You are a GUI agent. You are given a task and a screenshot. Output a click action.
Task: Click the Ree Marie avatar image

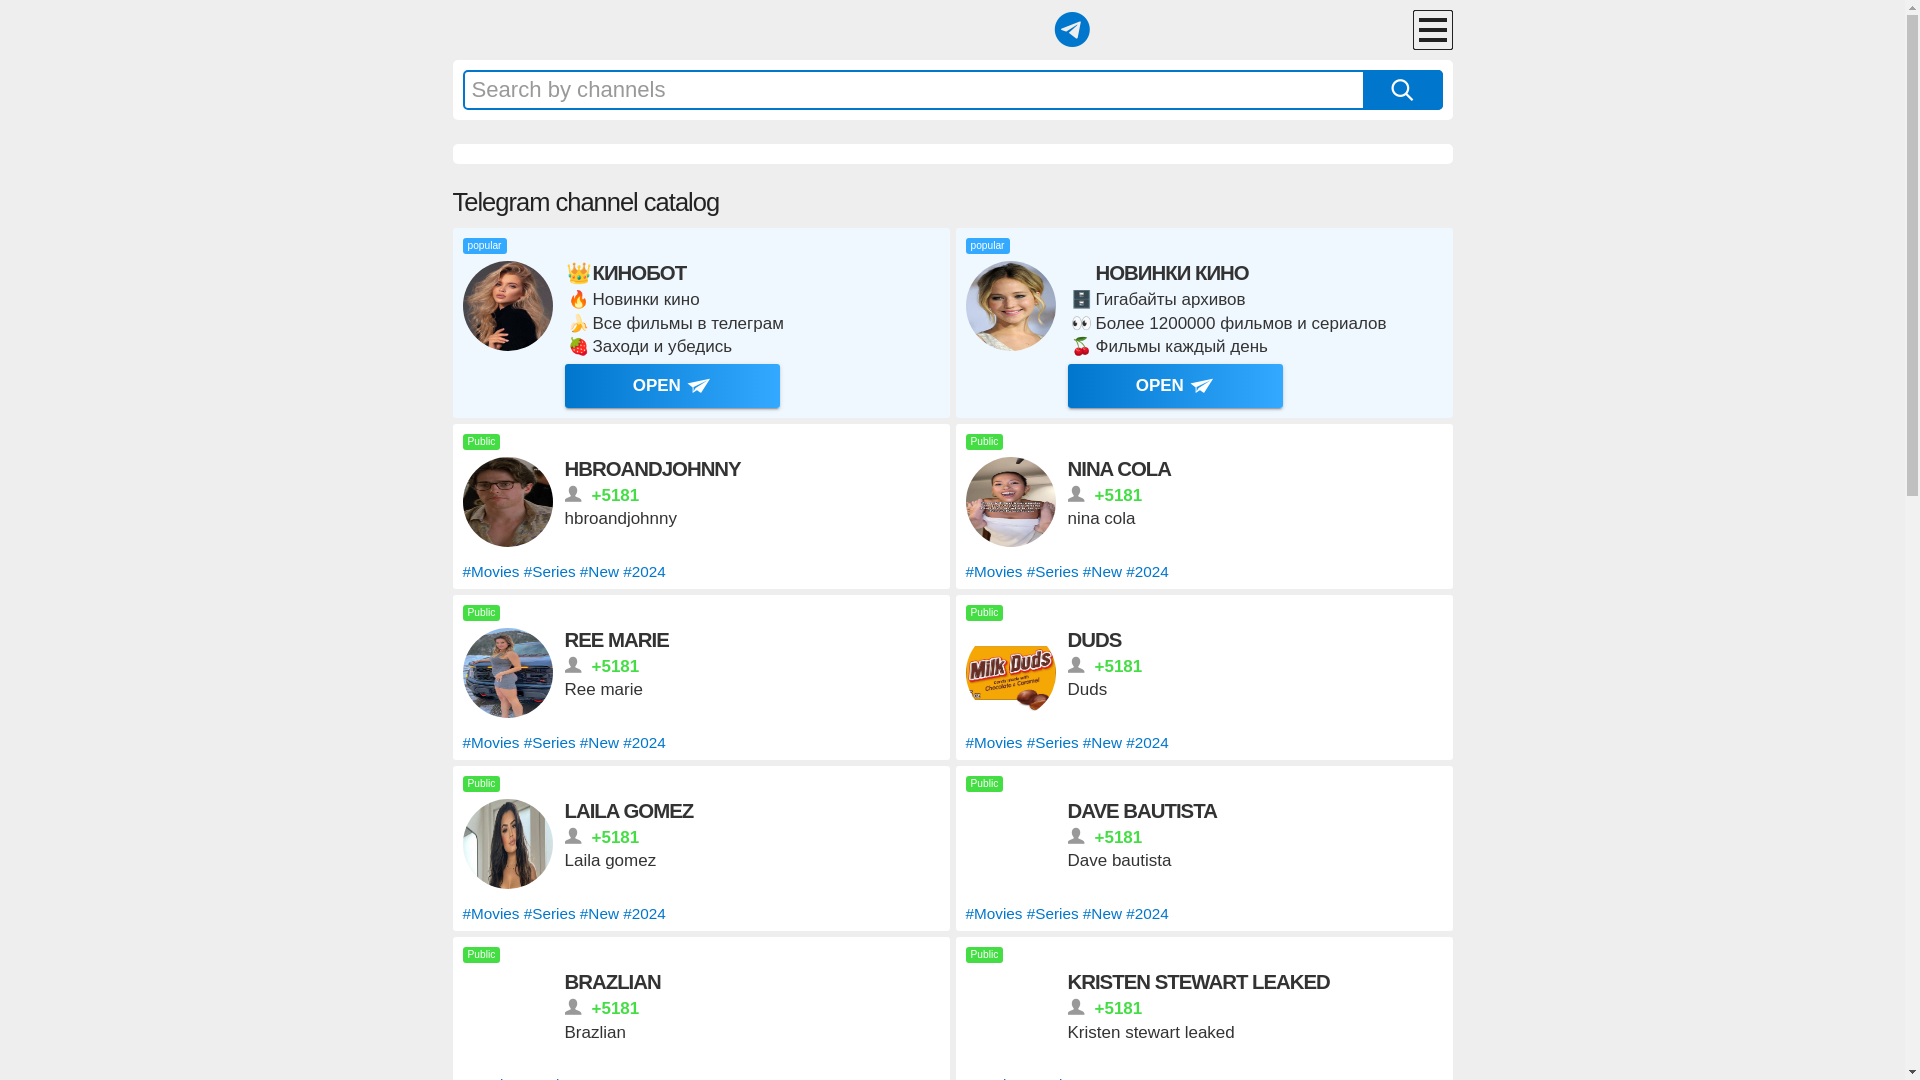pyautogui.click(x=508, y=673)
